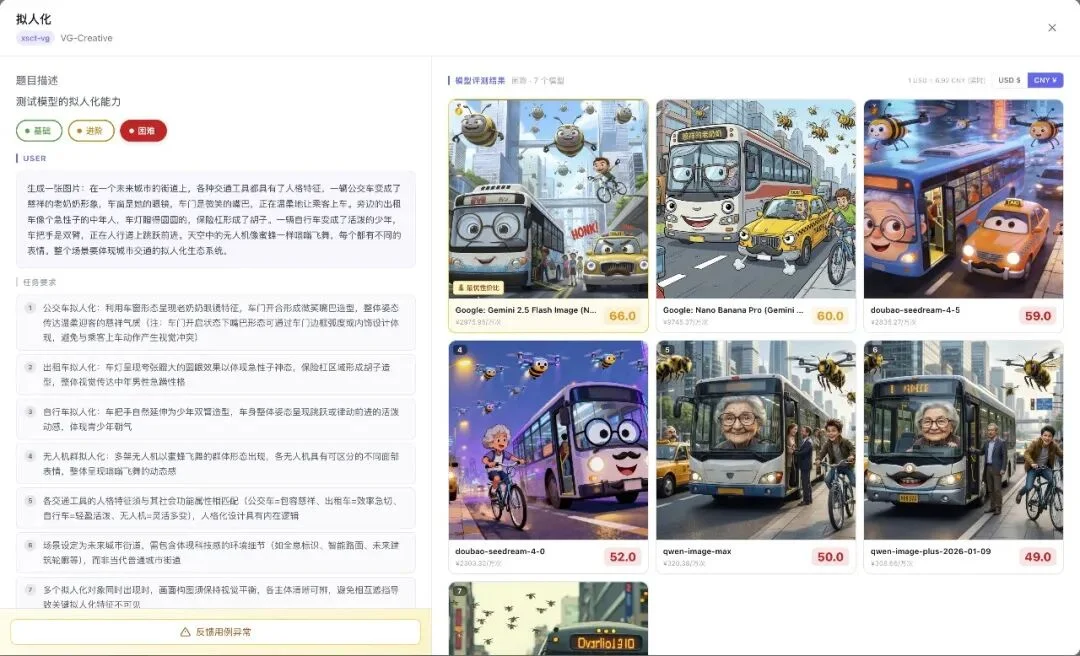
Task: Click the green dot icon inside the 基础 tag
Action: (25, 130)
